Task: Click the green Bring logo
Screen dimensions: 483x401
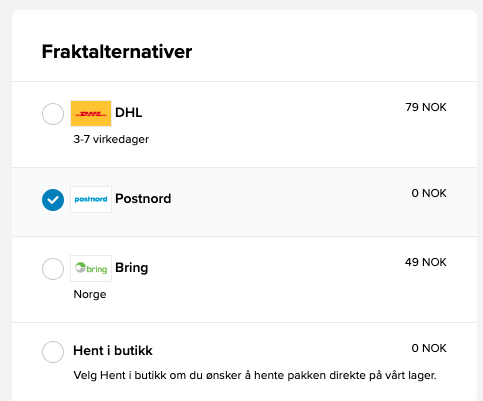Action: coord(91,268)
